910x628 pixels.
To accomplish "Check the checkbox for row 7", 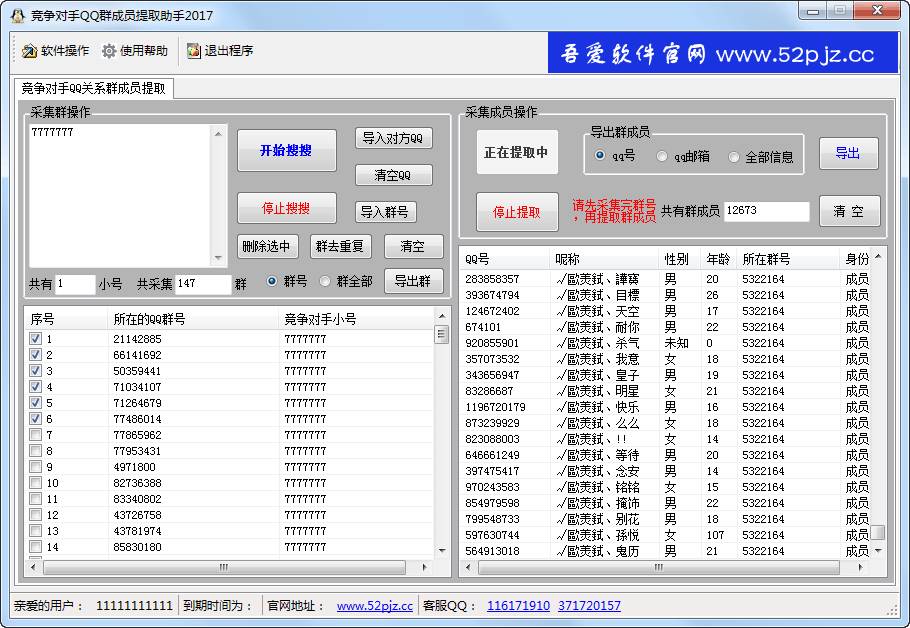I will (x=35, y=435).
